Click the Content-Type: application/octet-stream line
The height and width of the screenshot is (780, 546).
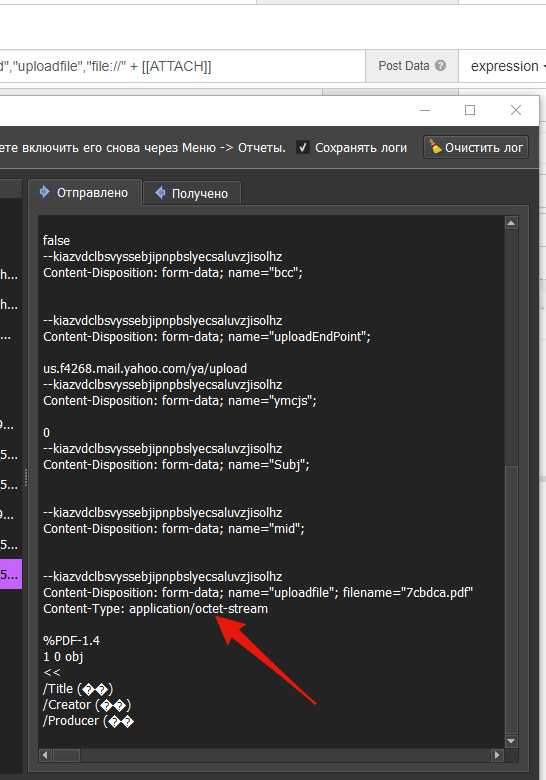click(x=155, y=609)
